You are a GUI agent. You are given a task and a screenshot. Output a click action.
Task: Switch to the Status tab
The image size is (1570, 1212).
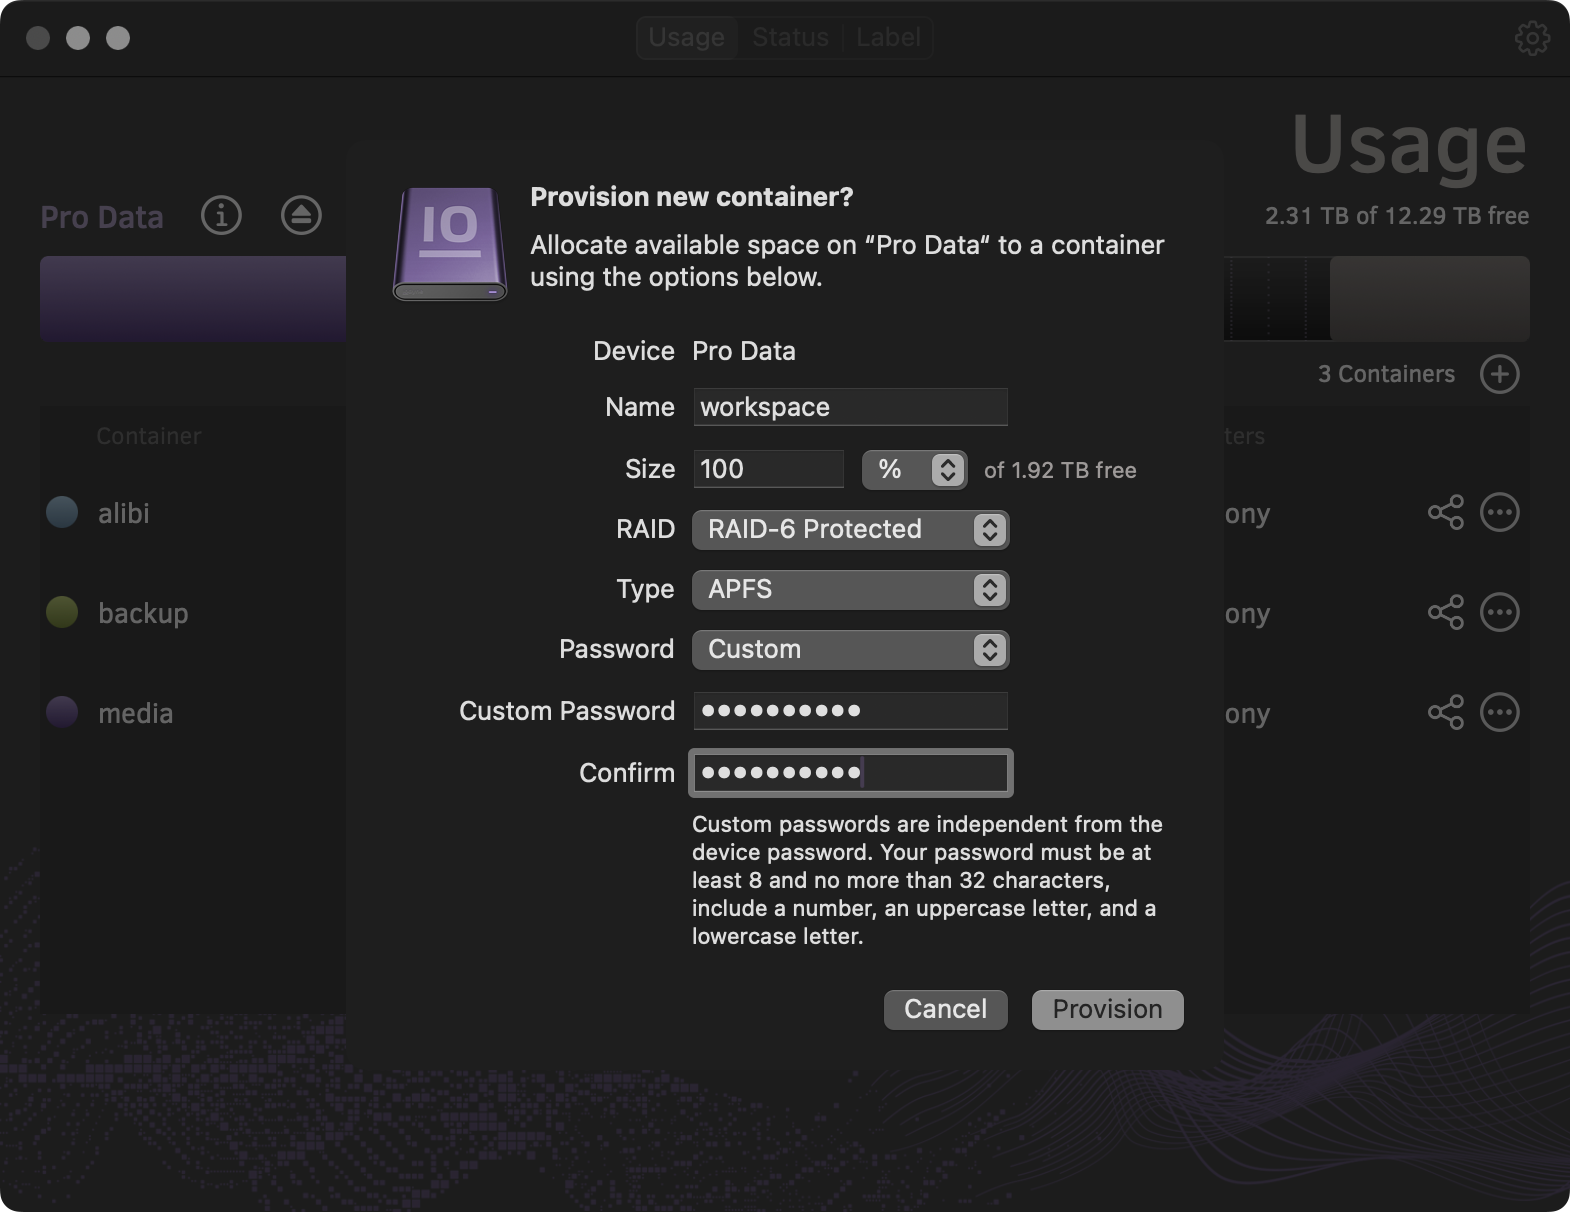coord(790,38)
